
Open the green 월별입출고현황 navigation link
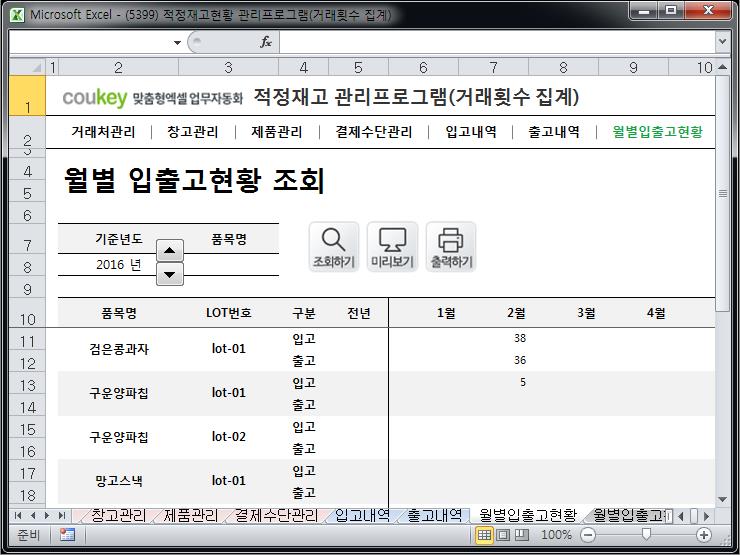[x=657, y=132]
